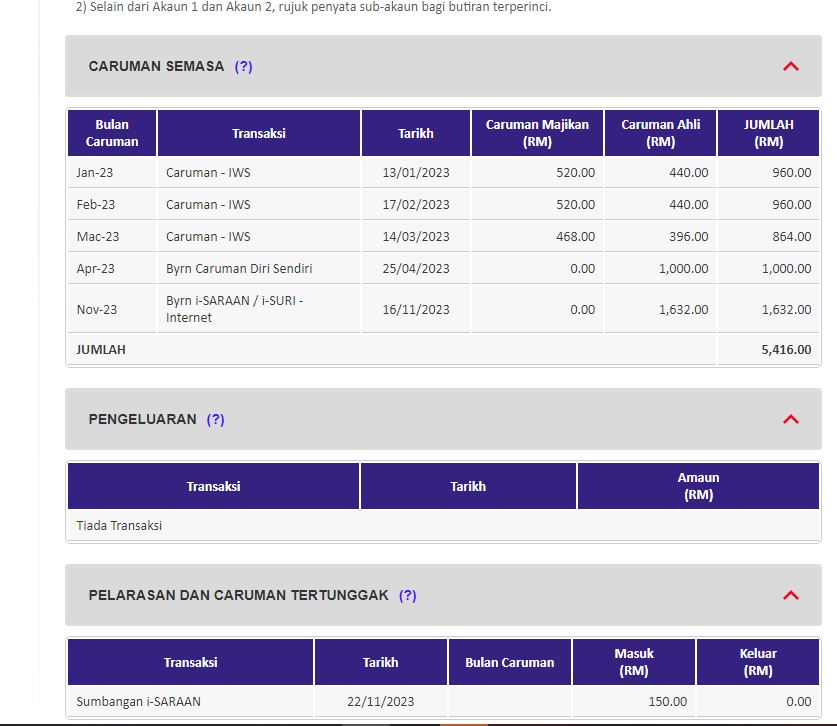Click the Keluar (RM) column header
This screenshot has height=726, width=837.
(x=758, y=662)
